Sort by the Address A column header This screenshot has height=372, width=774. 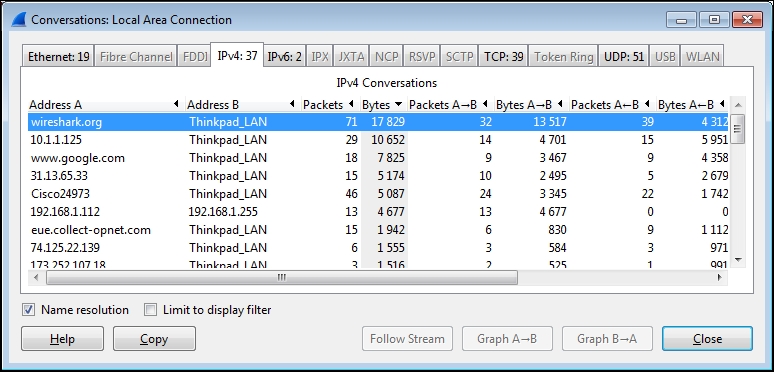click(x=105, y=105)
